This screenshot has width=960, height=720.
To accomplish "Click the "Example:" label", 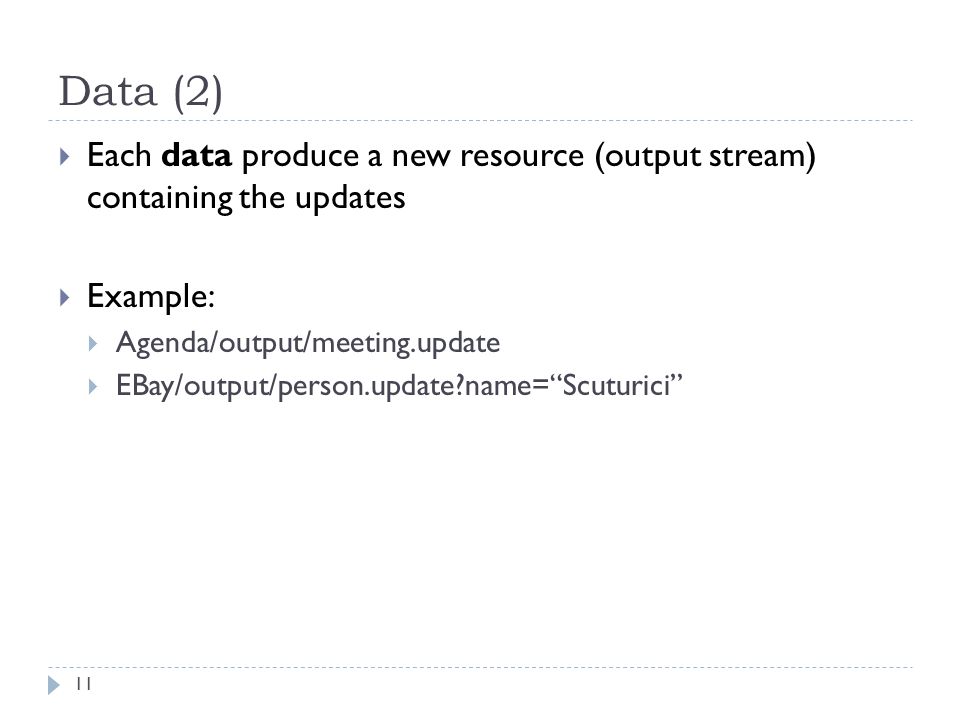I will coord(151,297).
